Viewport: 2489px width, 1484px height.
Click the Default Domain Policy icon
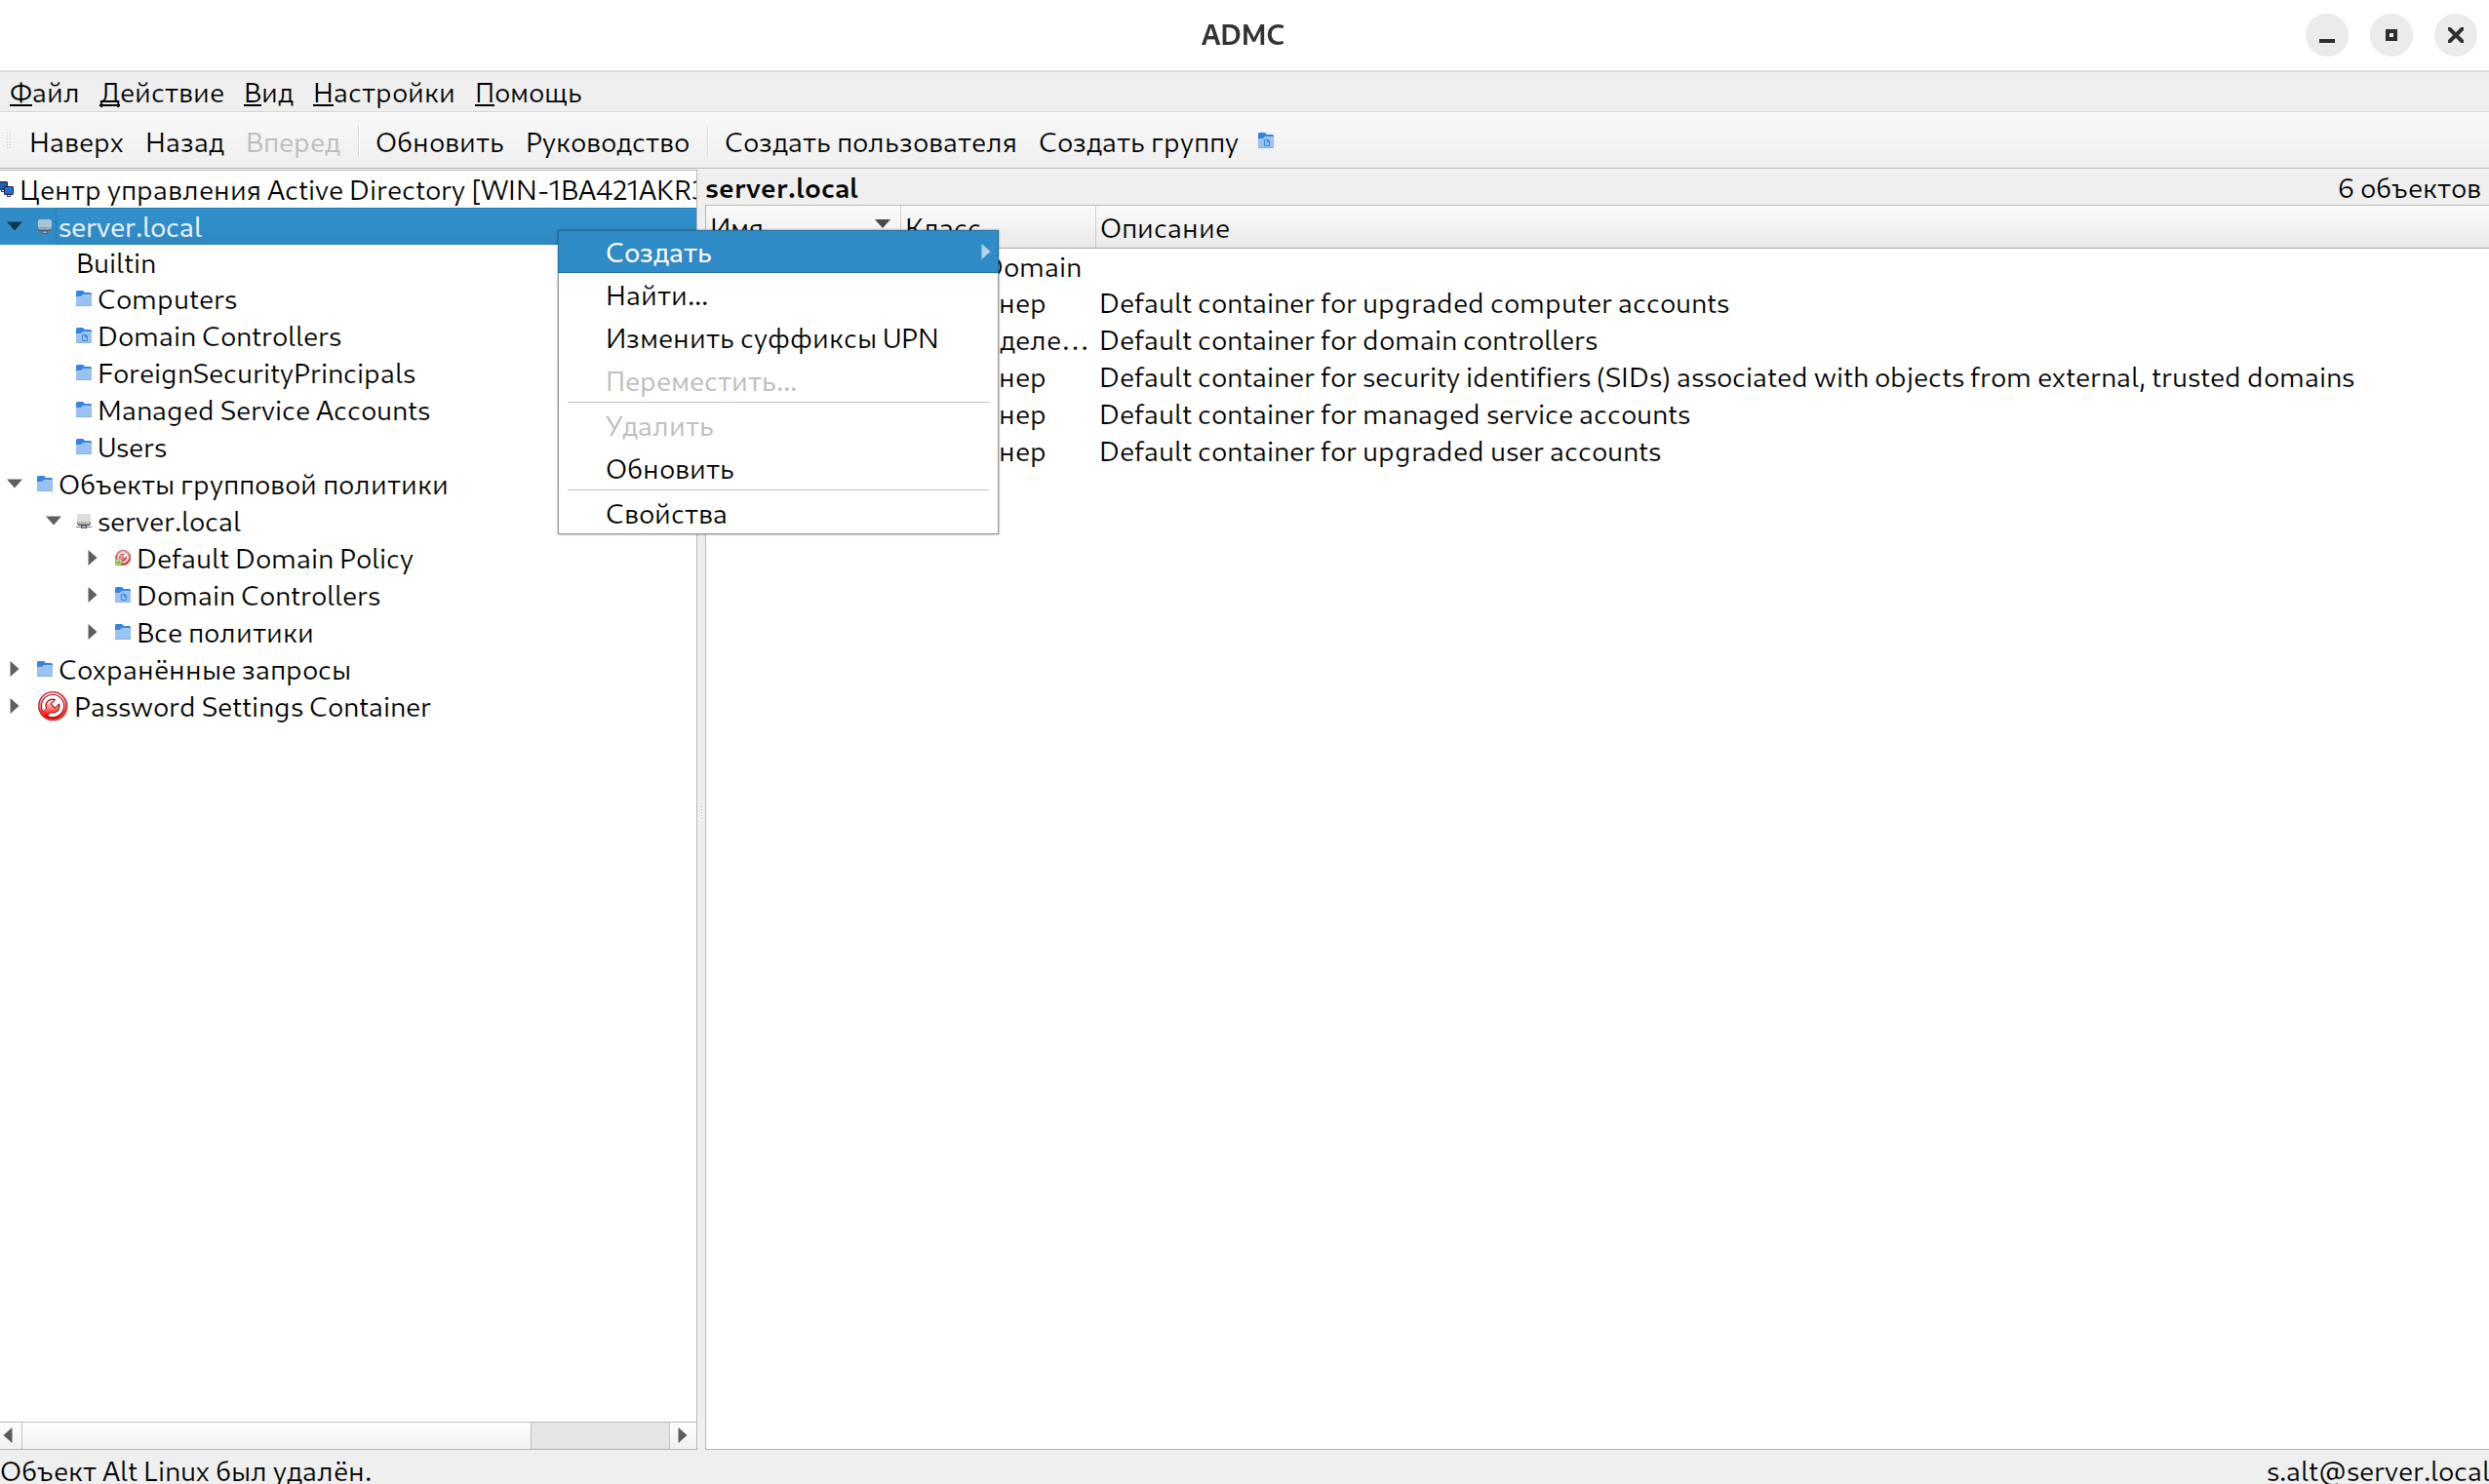[123, 558]
